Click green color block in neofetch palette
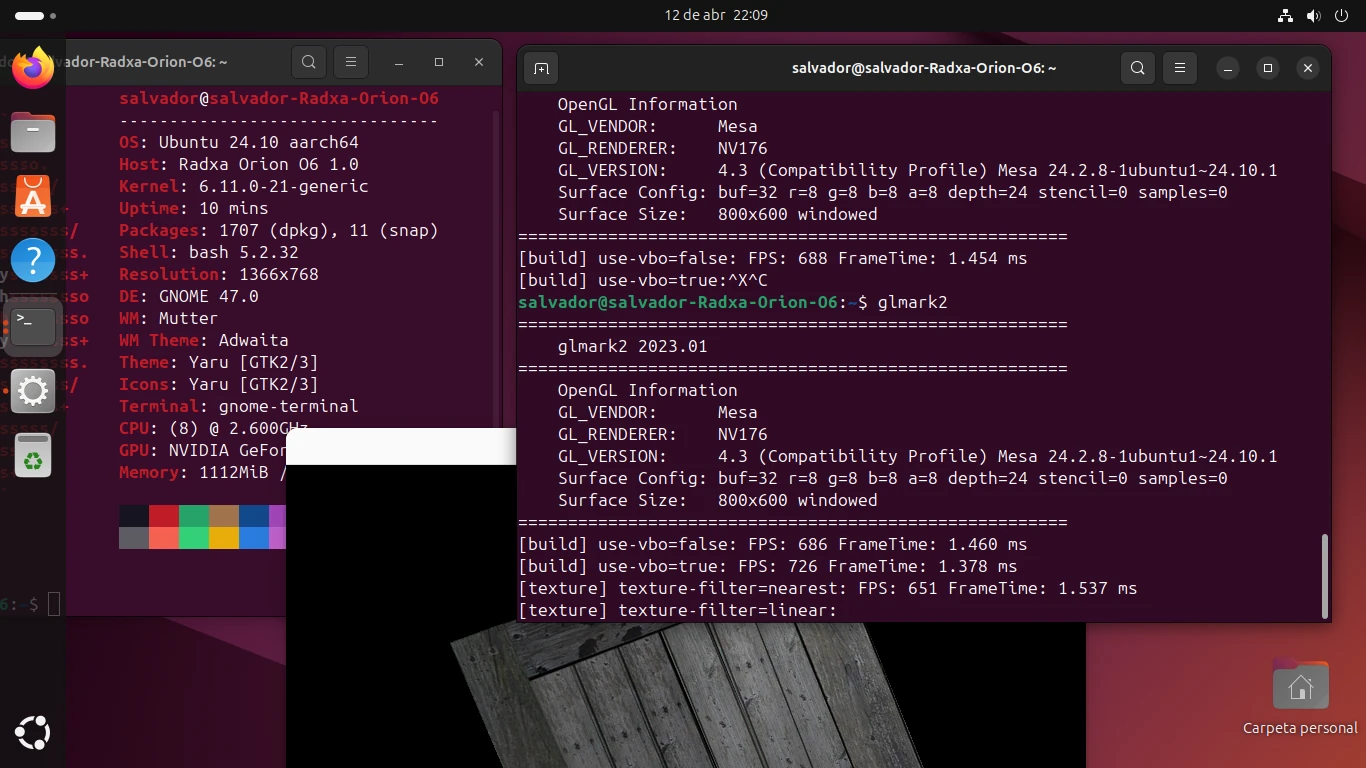The width and height of the screenshot is (1366, 768). point(194,516)
